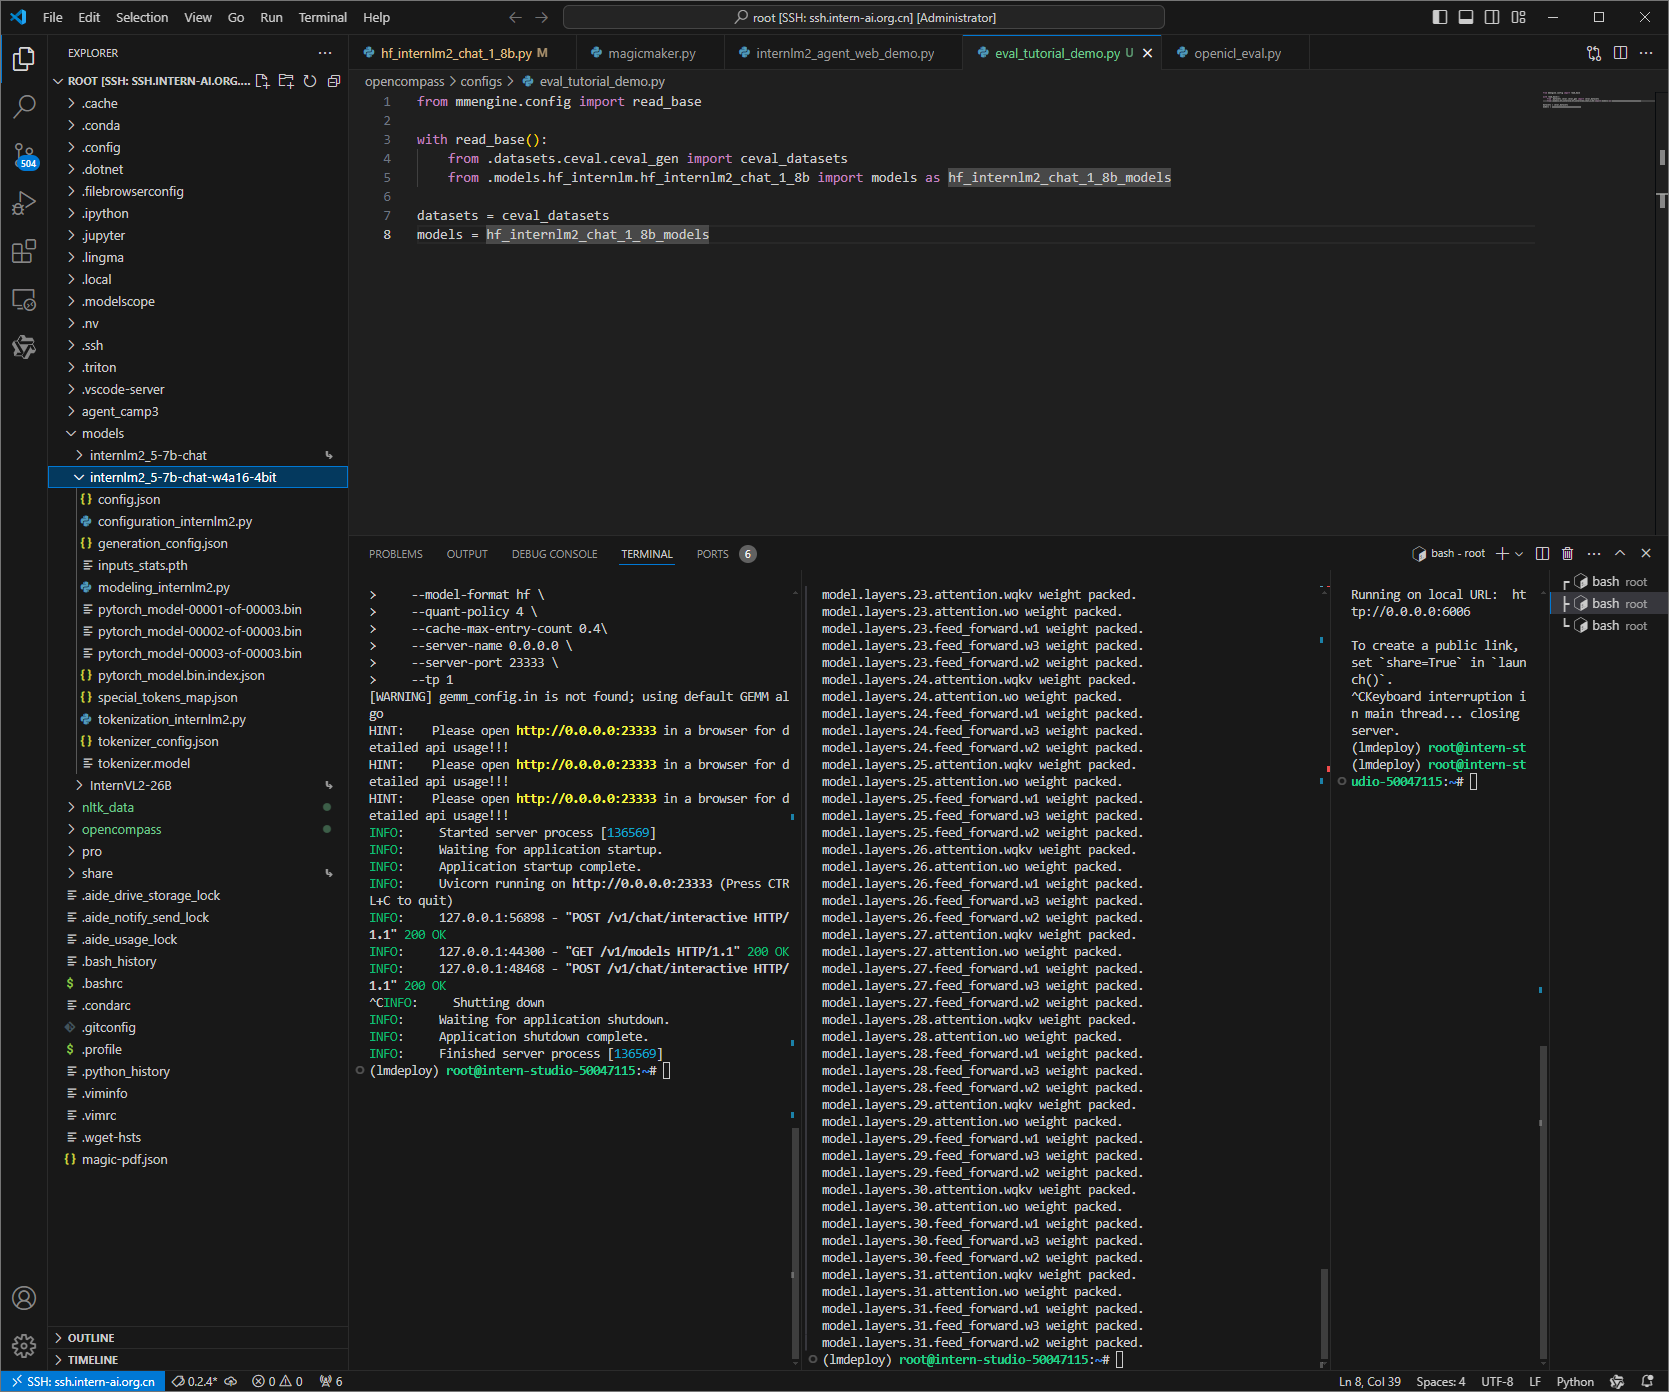Create a new terminal with plus icon
The width and height of the screenshot is (1669, 1392).
(x=1502, y=553)
